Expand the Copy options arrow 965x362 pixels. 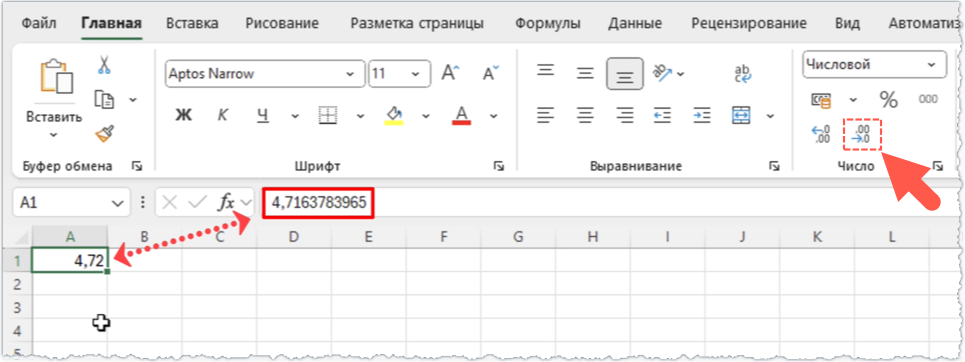pos(133,100)
